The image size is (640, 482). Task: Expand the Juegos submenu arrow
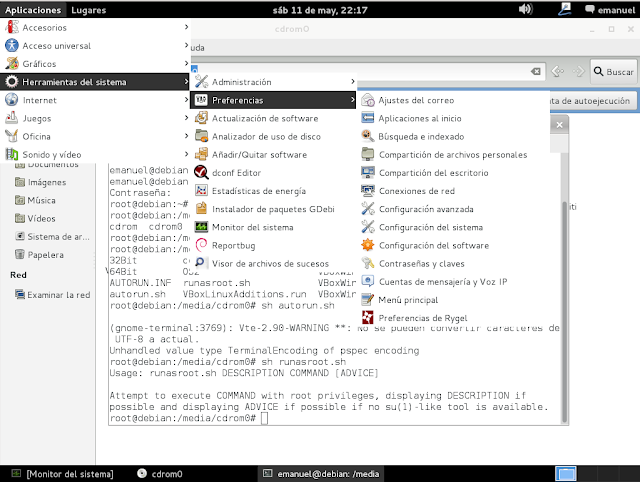[186, 118]
